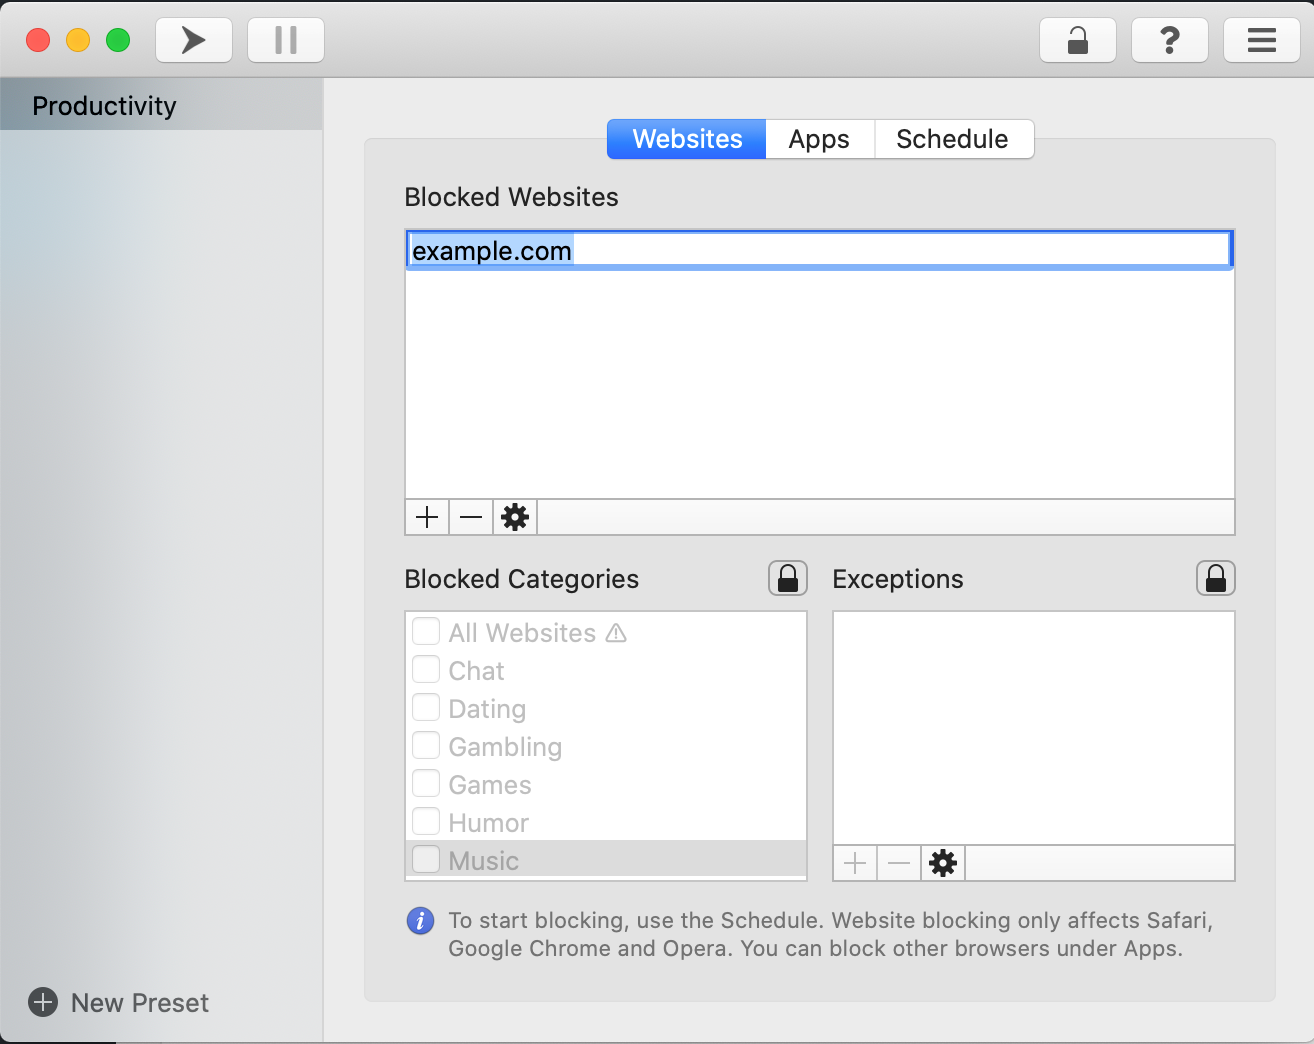Open the gear menu under Blocked Websites

click(514, 517)
